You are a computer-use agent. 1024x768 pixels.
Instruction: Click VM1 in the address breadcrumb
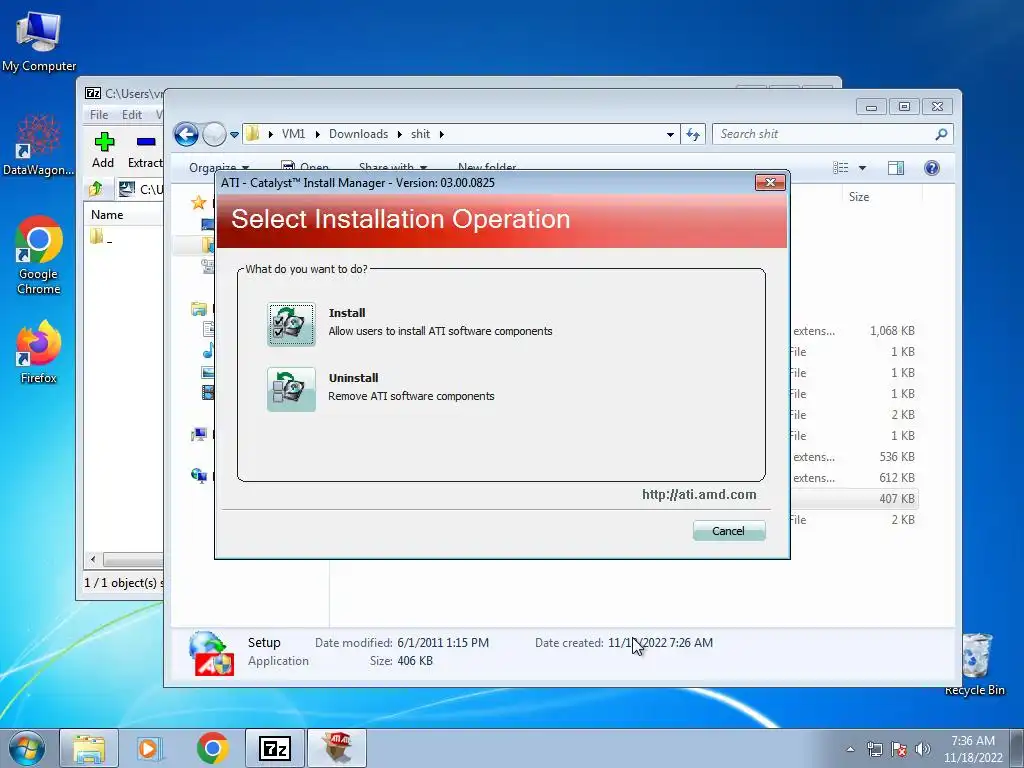293,134
